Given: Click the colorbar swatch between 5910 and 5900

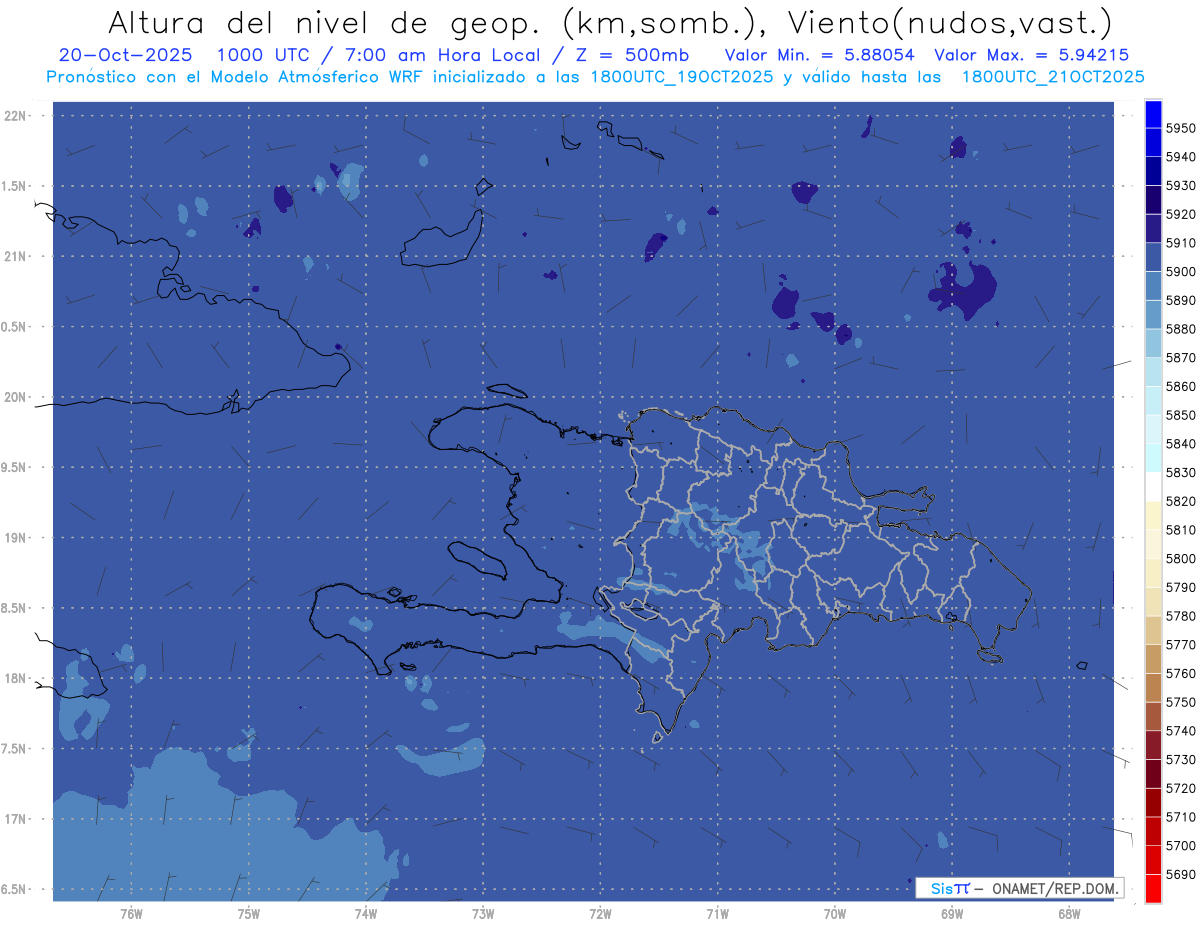Looking at the screenshot, I should click(x=1153, y=257).
